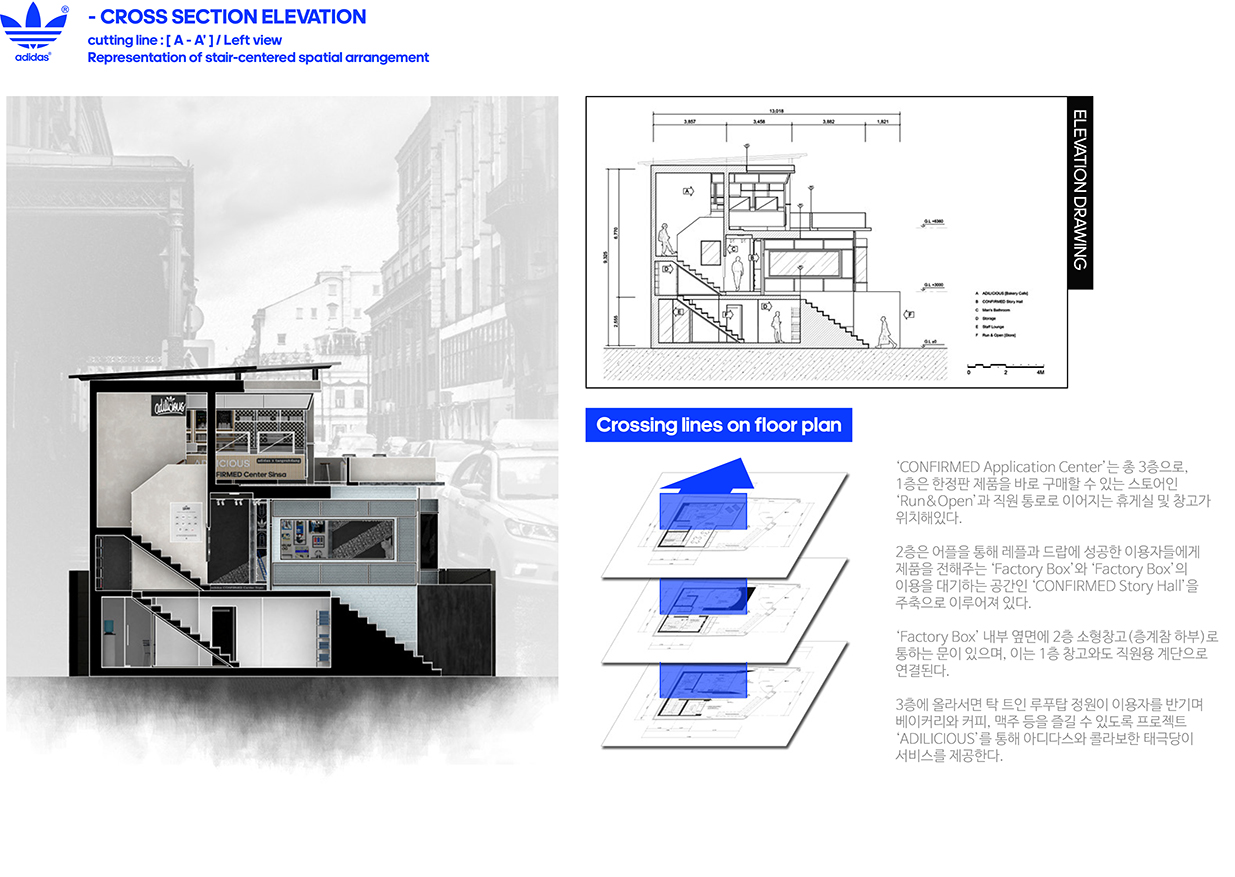Click the section marker C arrow in the elevation
This screenshot has height=877, width=1235.
[732, 249]
